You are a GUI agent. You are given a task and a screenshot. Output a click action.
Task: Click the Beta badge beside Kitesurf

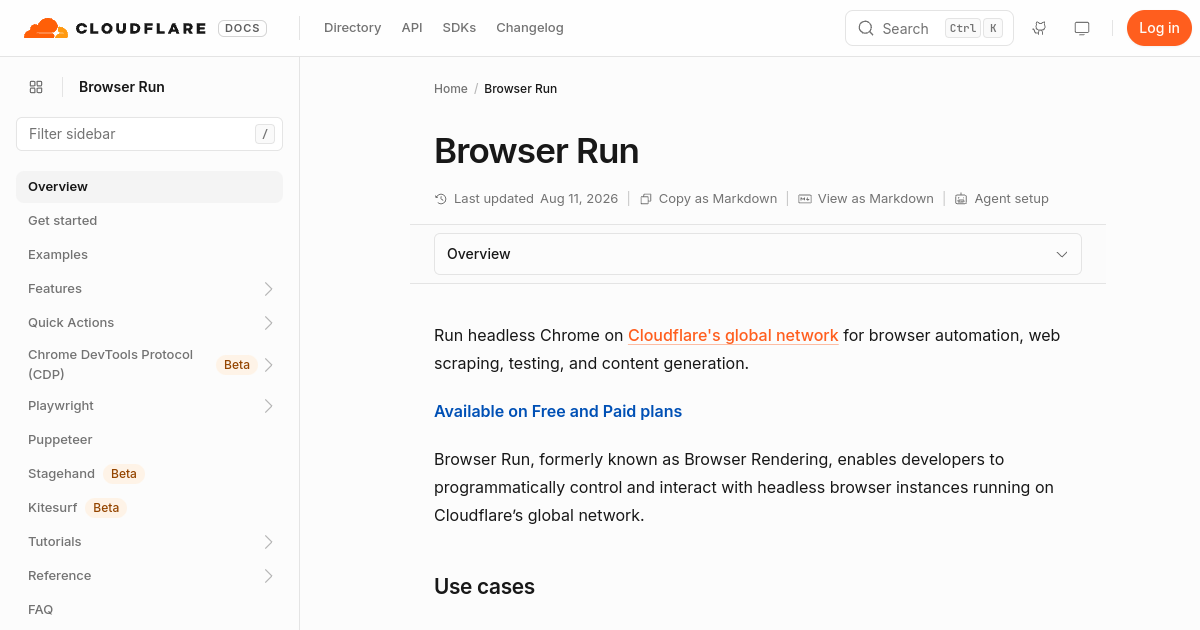pos(106,508)
